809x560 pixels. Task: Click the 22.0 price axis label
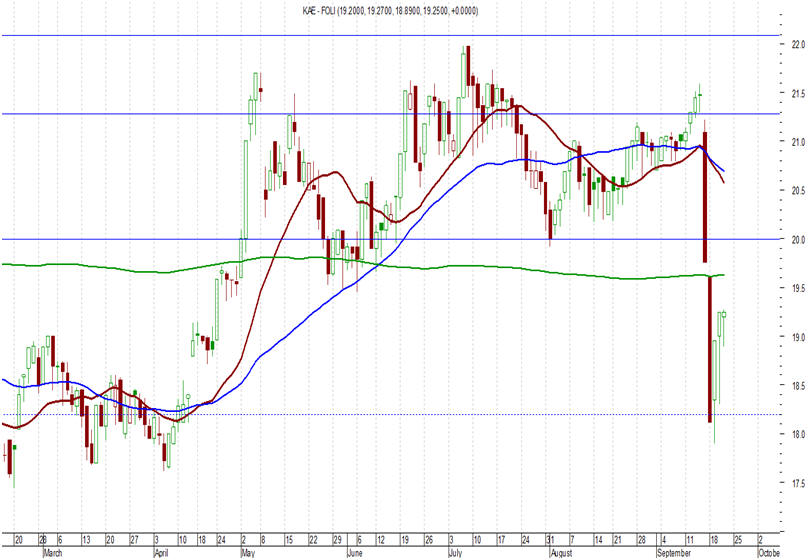(799, 44)
